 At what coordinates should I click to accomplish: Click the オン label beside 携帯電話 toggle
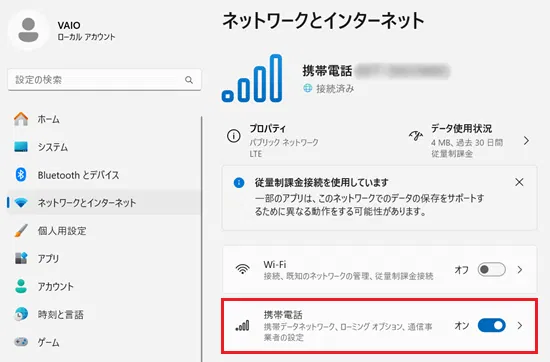point(462,326)
